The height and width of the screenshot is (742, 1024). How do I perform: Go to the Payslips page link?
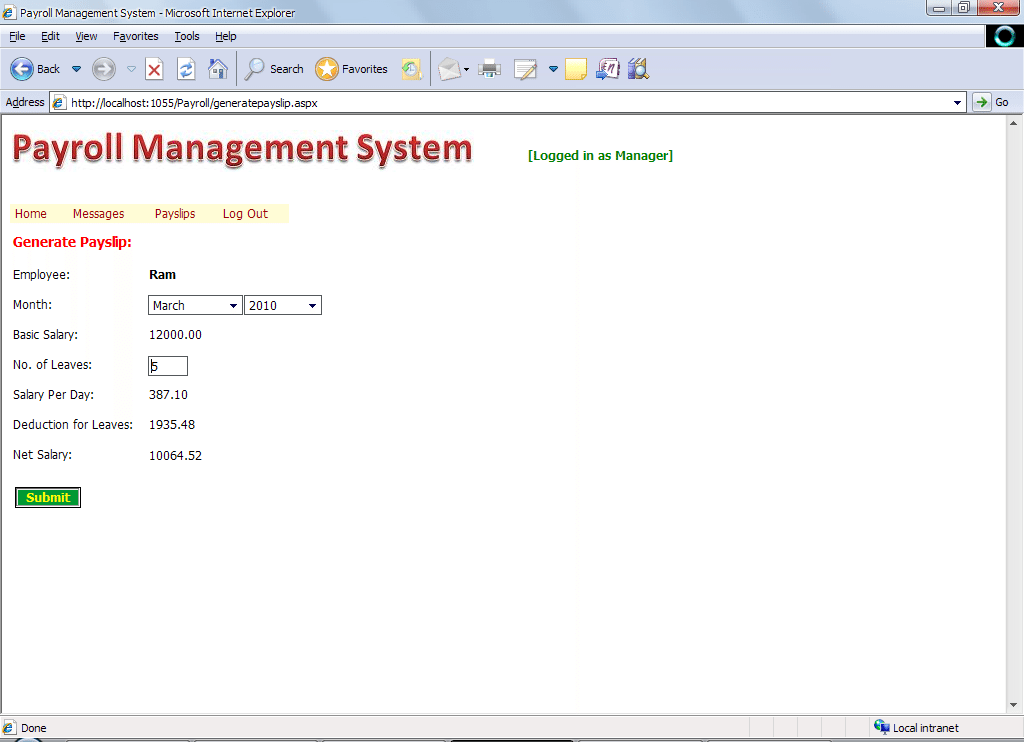tap(175, 213)
